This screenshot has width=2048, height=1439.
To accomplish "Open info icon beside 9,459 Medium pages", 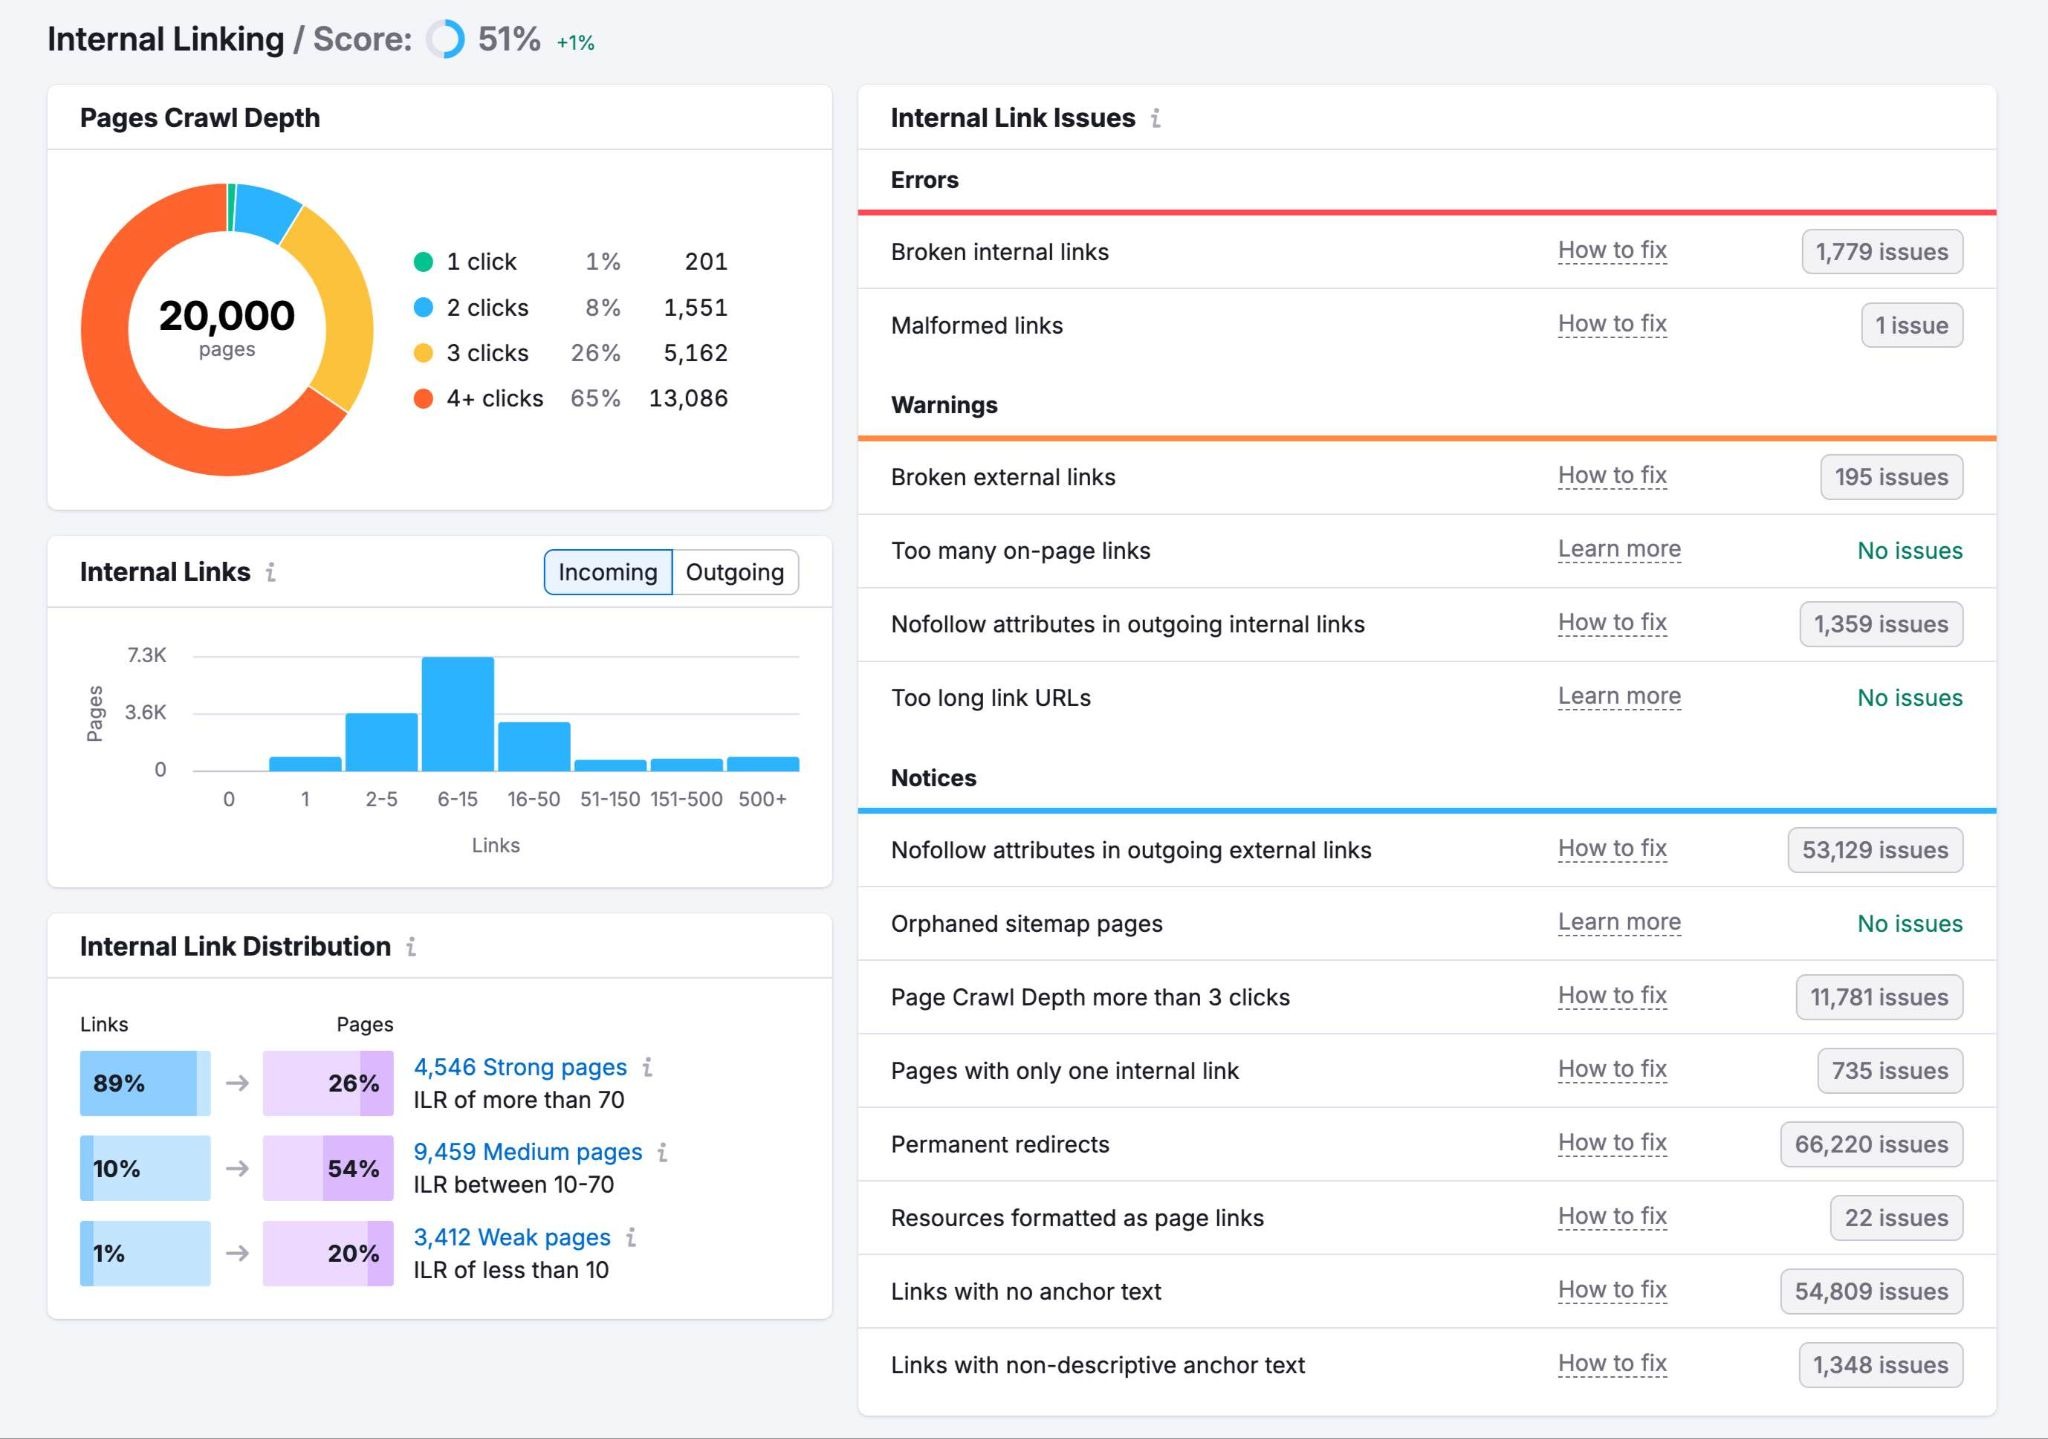I will (x=664, y=1152).
